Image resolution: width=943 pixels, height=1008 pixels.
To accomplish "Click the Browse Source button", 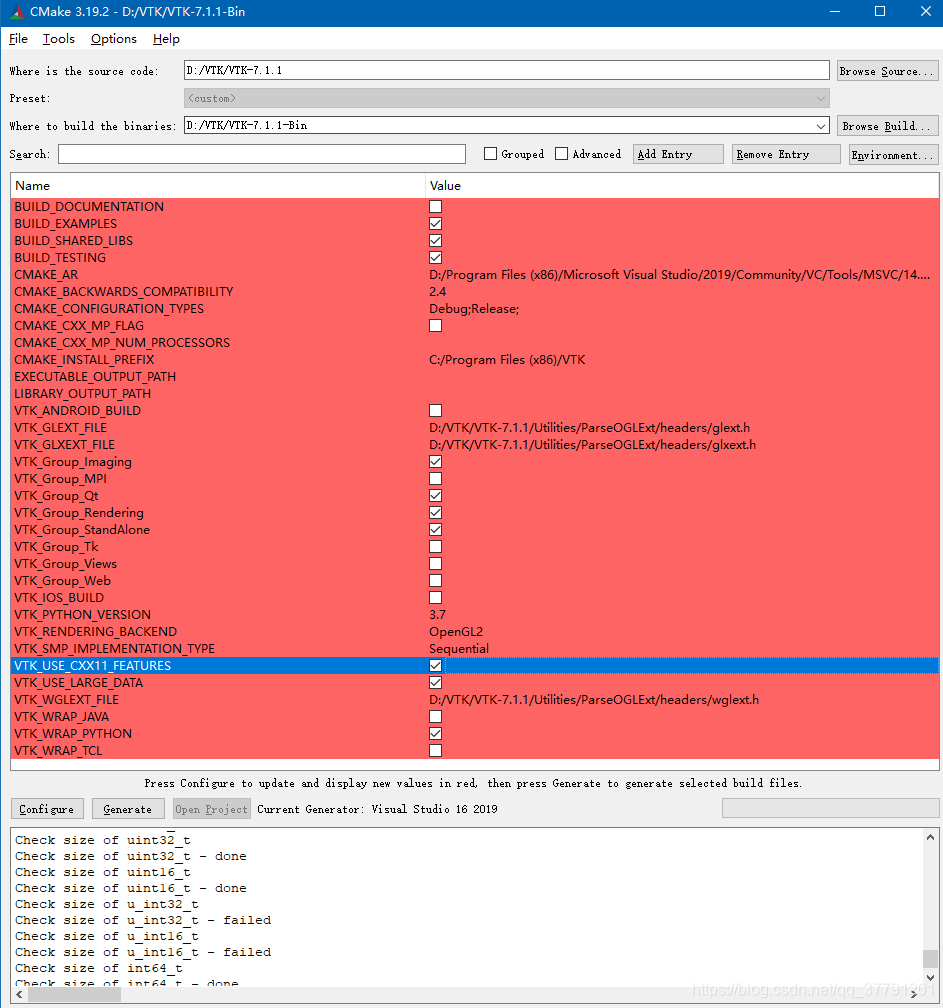I will (x=887, y=71).
